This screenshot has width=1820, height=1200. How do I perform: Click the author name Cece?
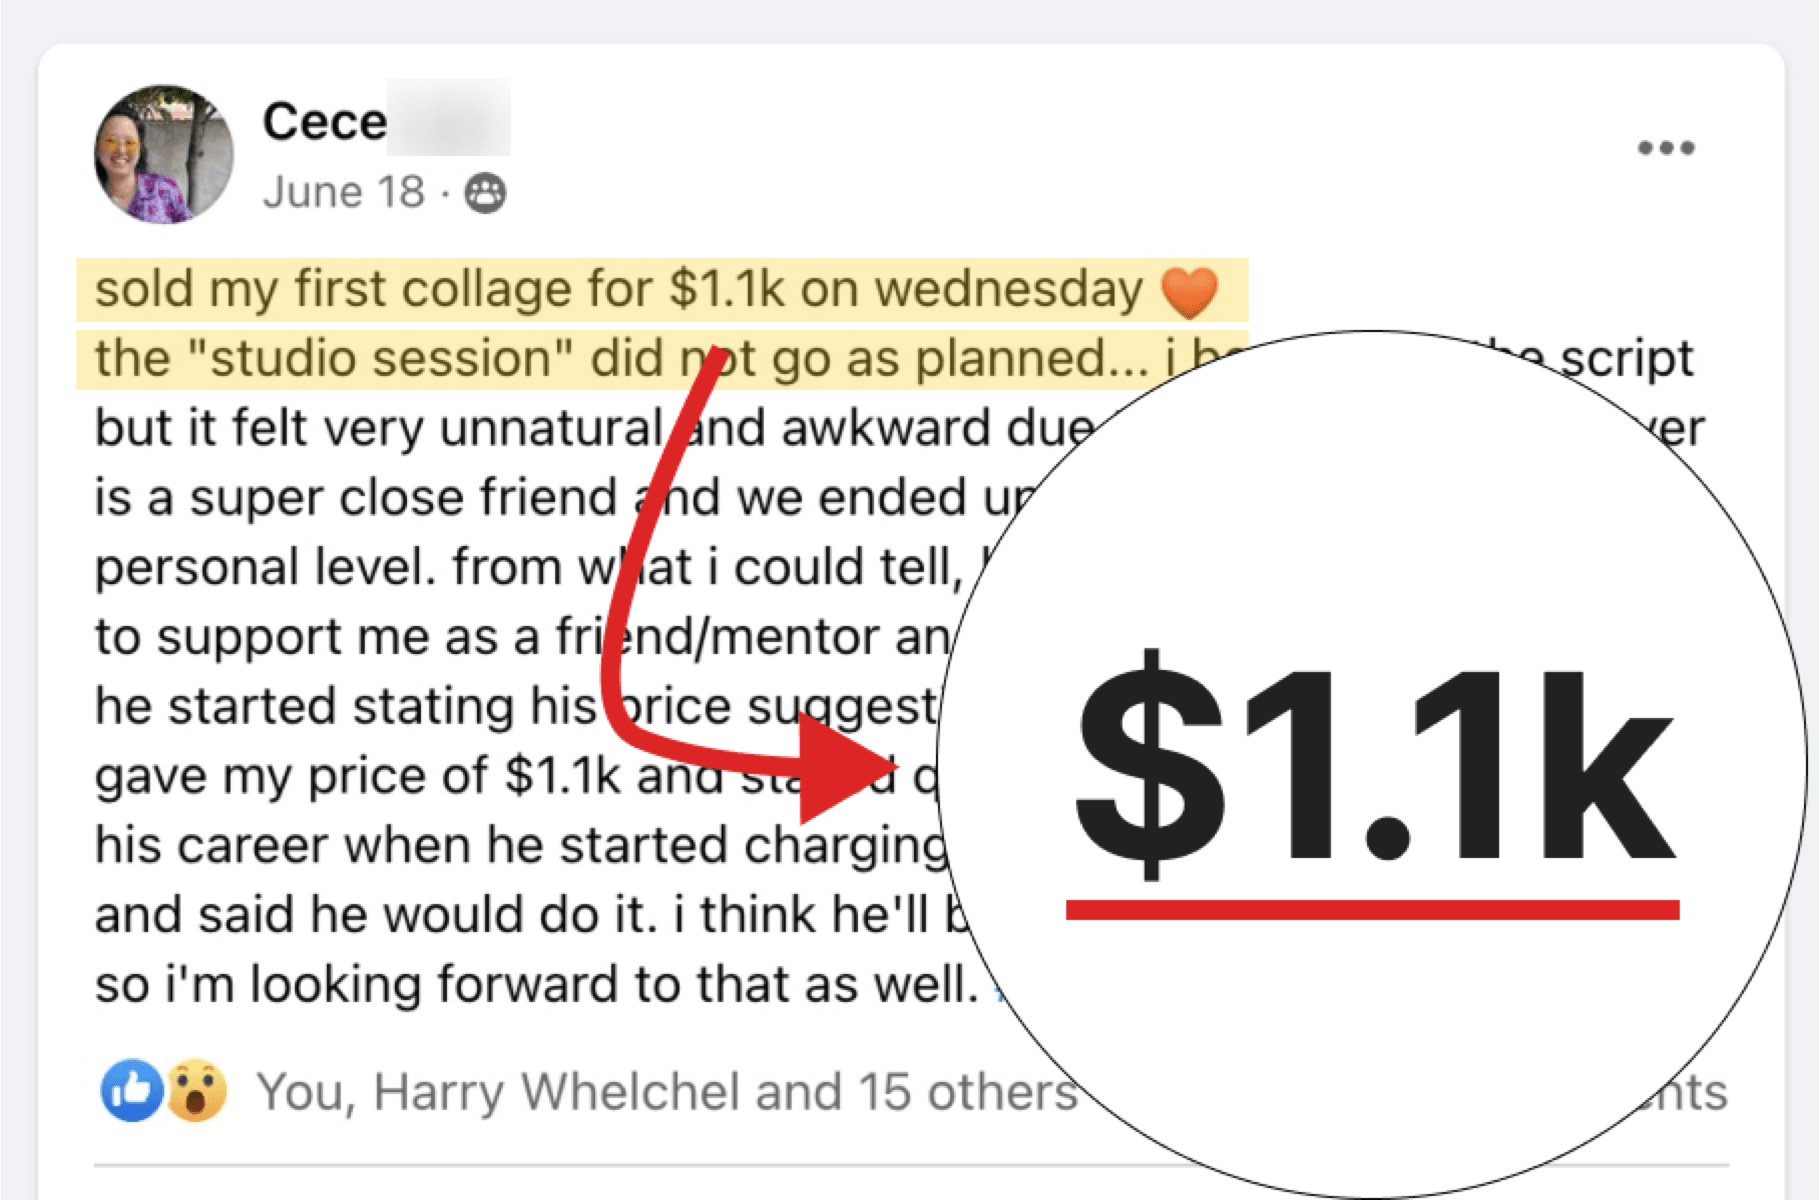[x=324, y=122]
